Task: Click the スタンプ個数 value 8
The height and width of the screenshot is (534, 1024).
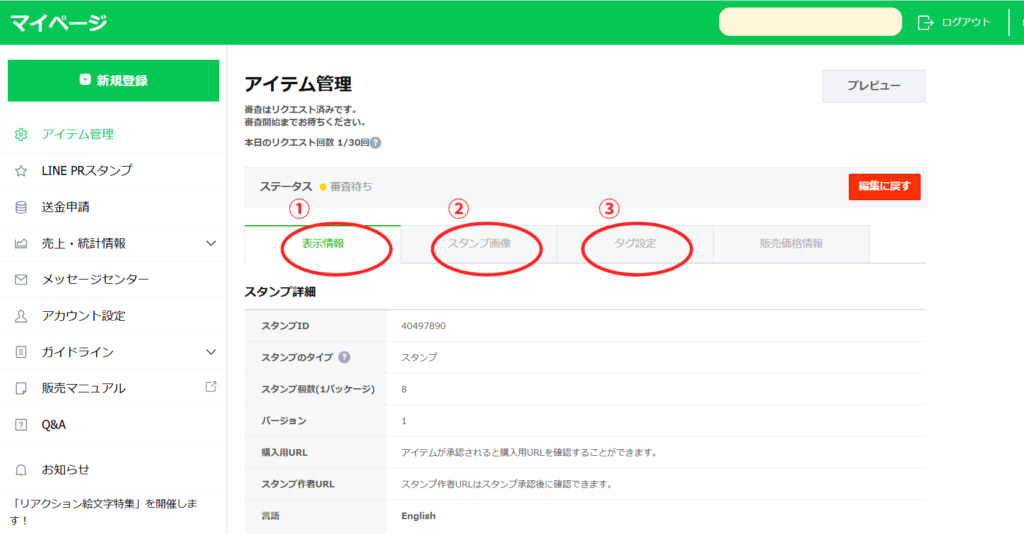Action: 404,389
